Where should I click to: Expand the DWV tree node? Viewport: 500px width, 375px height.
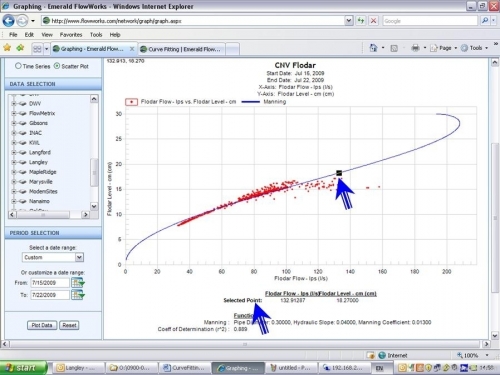point(14,104)
